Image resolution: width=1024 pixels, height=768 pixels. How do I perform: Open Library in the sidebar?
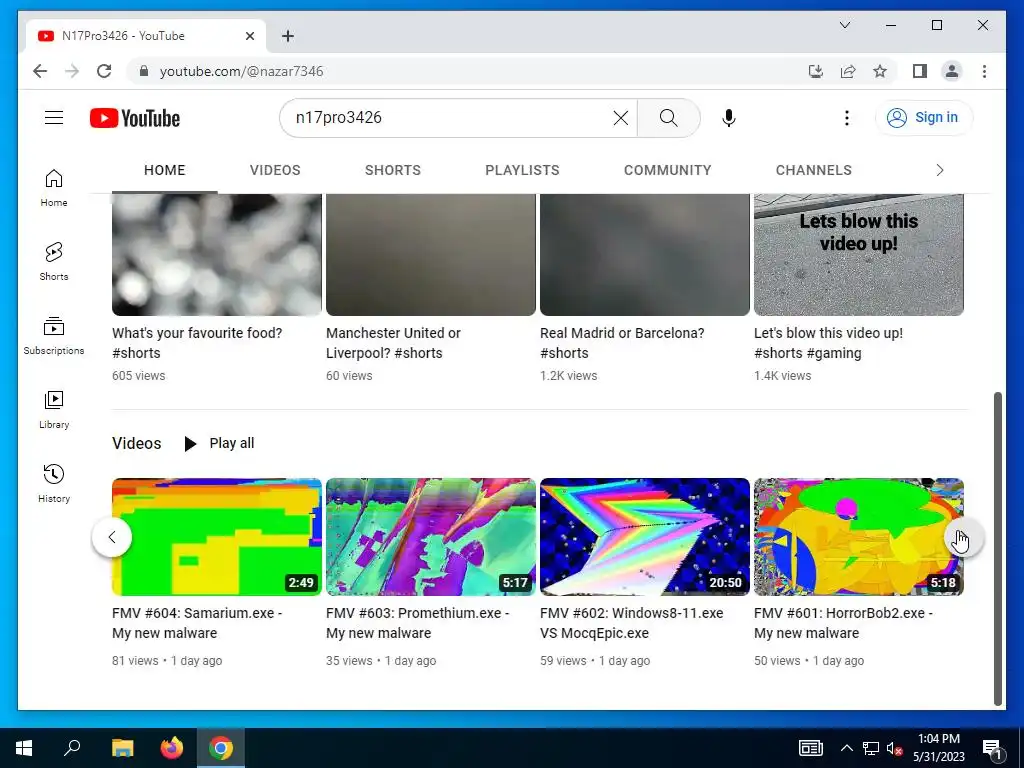[x=54, y=409]
